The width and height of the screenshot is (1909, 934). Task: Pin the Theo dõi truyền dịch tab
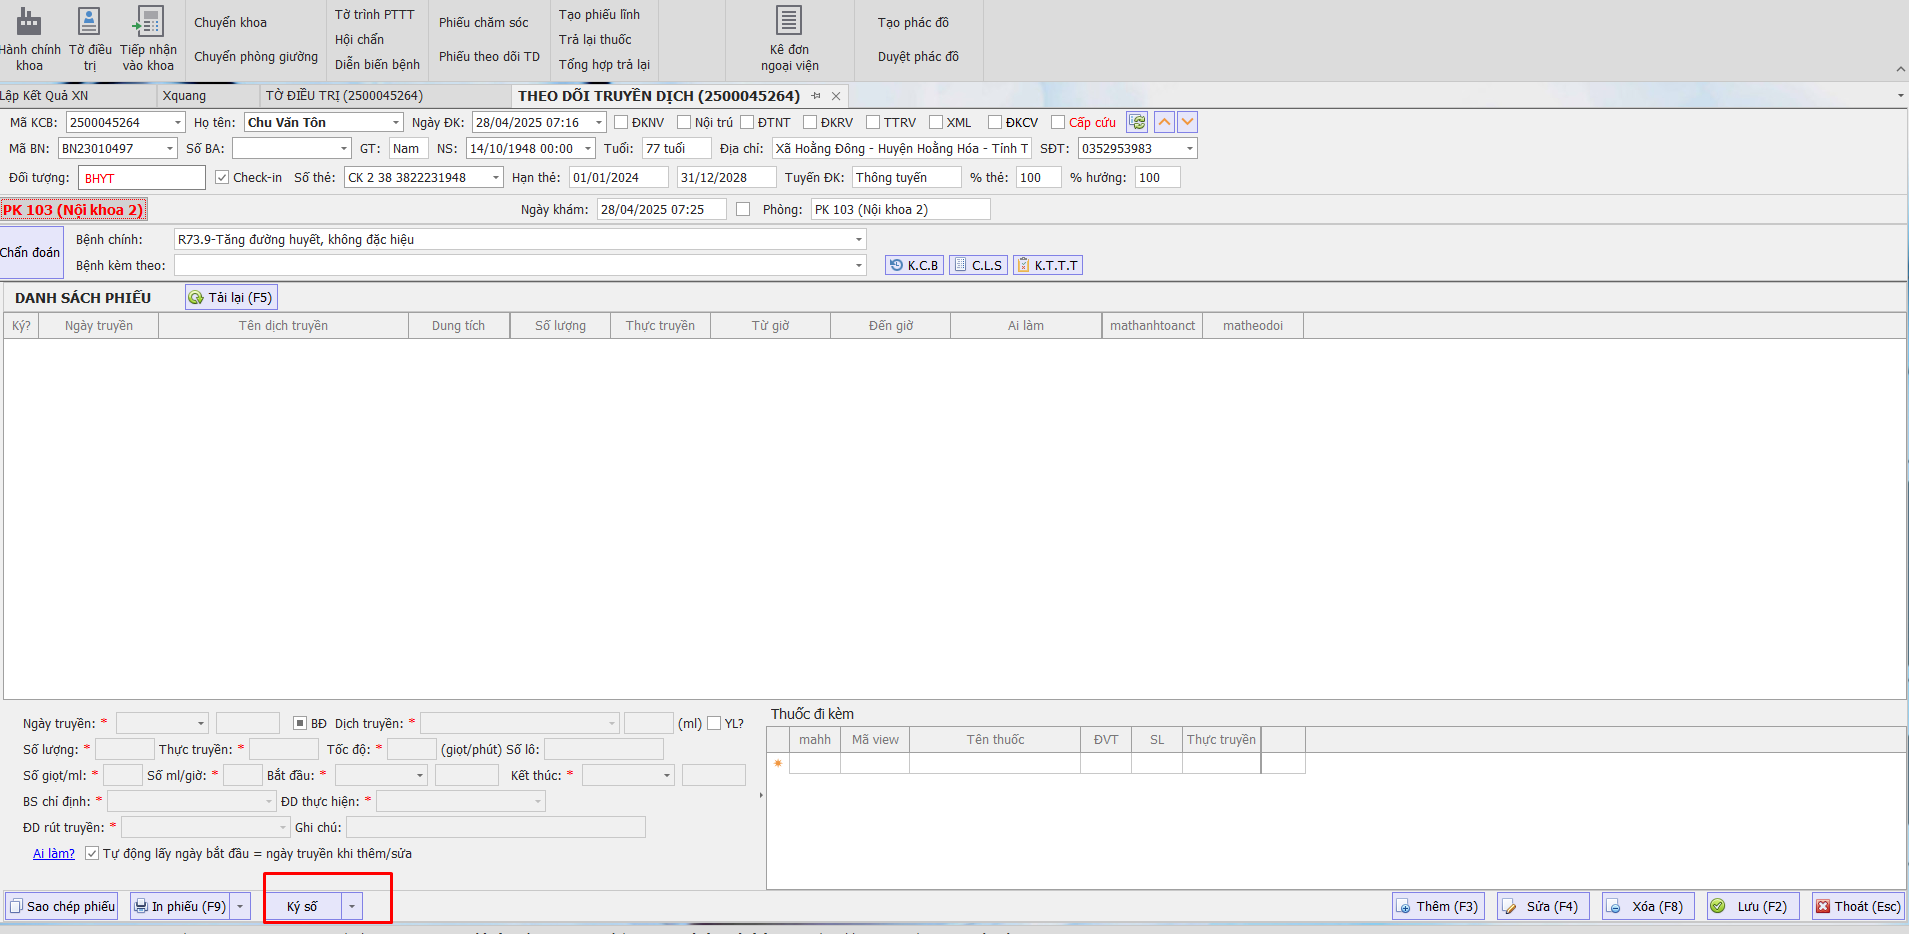click(x=816, y=96)
